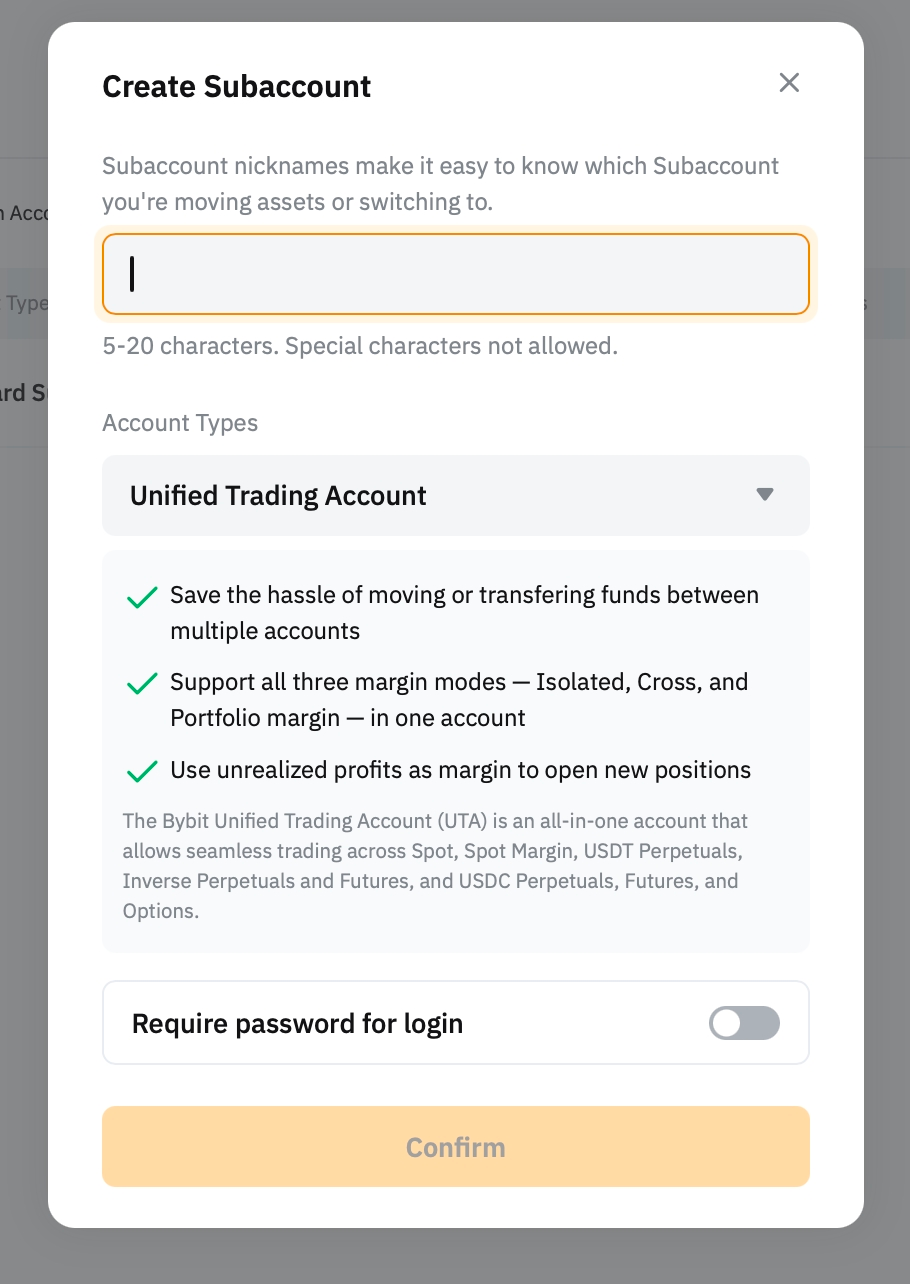Screen dimensions: 910x1284
Task: Click the 'Create Subaccount' dialog title
Action: [x=237, y=86]
